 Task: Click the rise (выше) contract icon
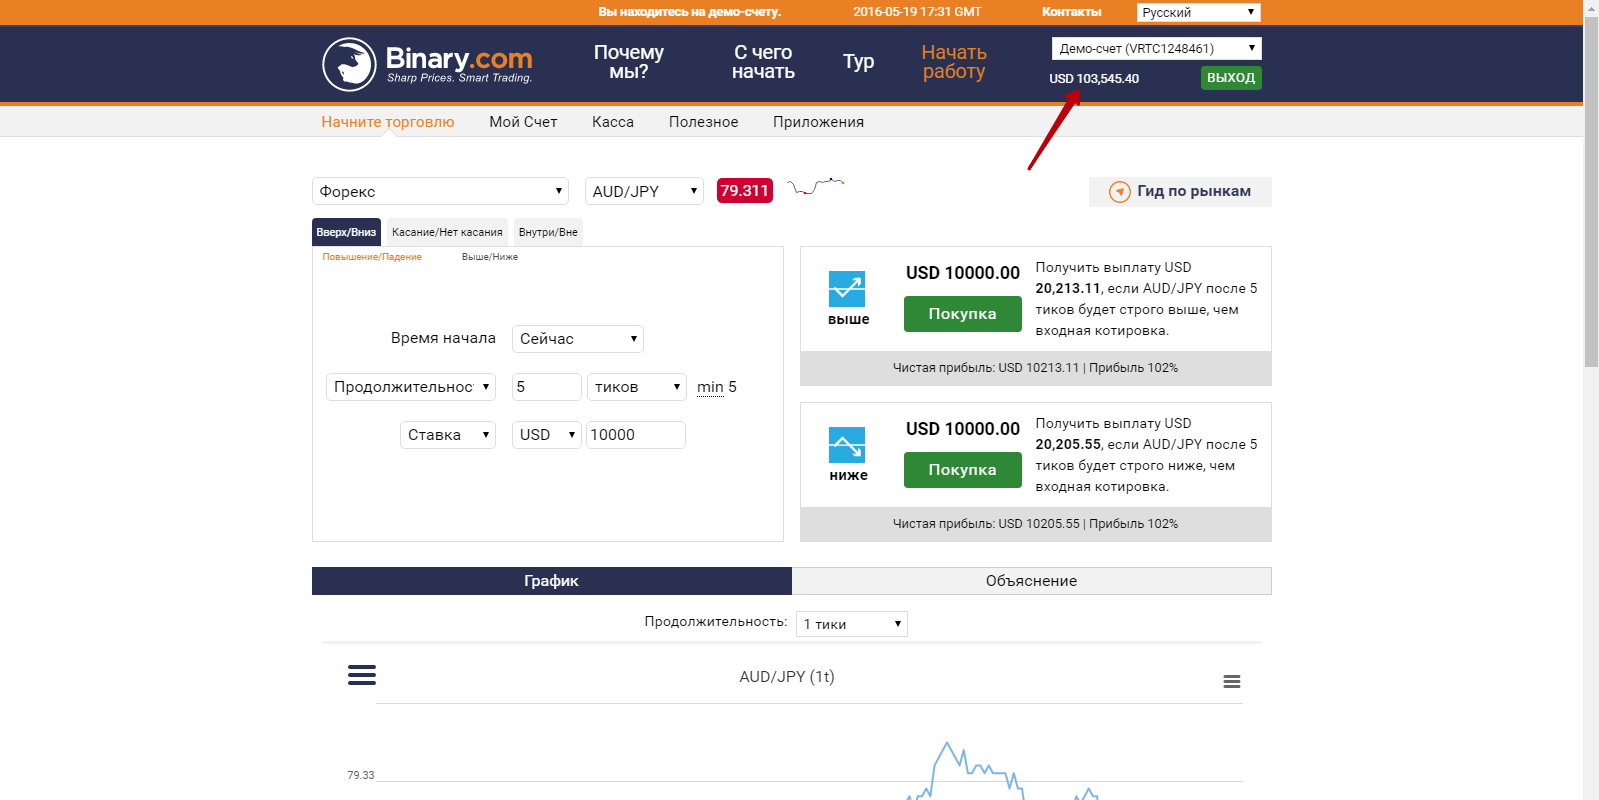(847, 289)
